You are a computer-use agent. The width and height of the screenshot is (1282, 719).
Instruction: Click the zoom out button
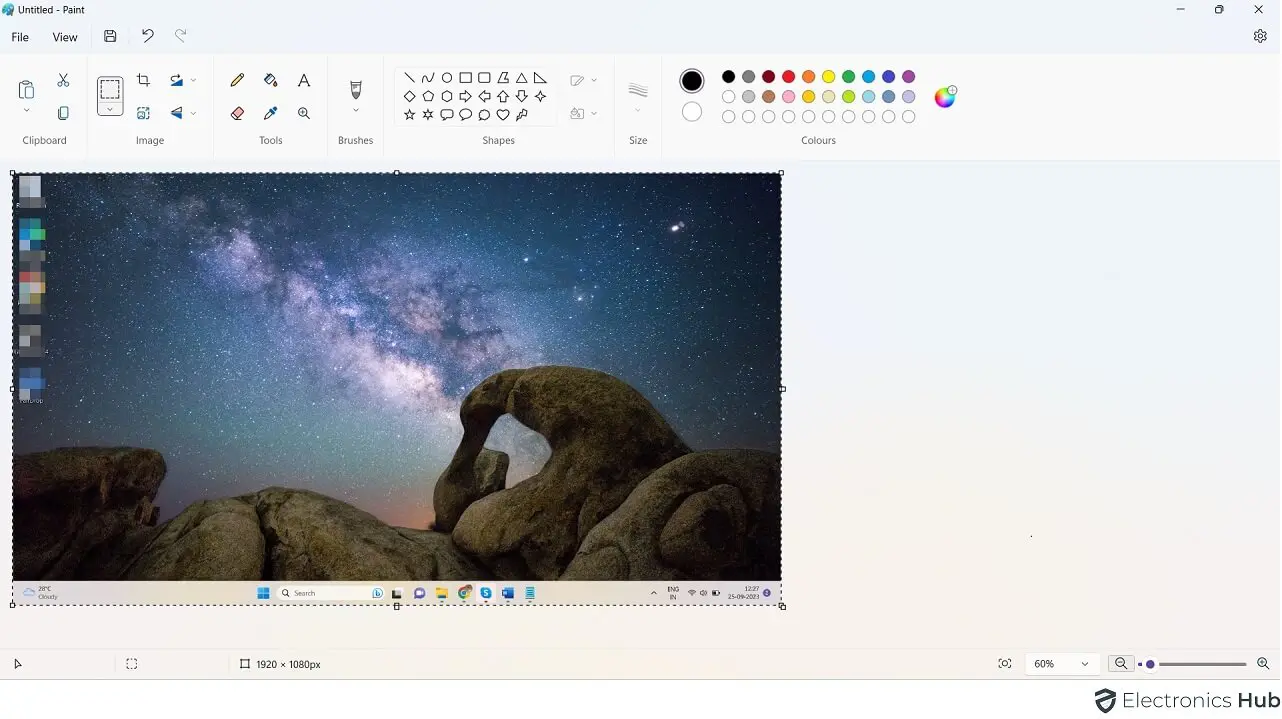point(1121,664)
